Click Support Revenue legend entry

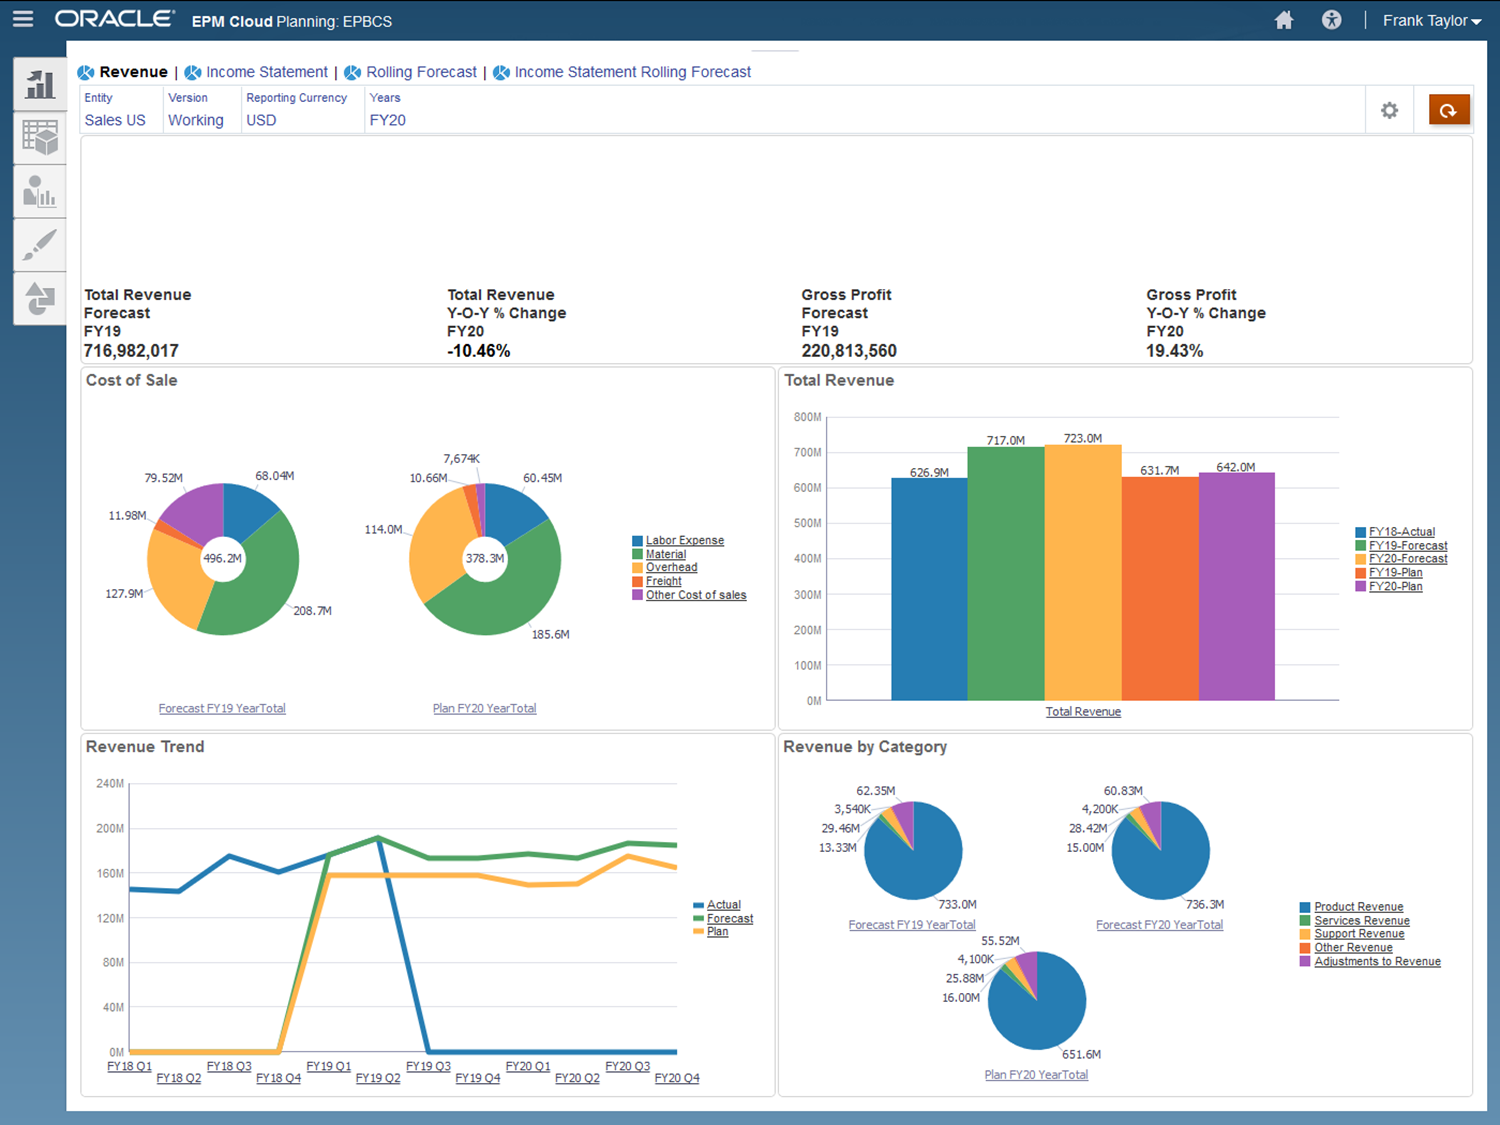point(1359,934)
